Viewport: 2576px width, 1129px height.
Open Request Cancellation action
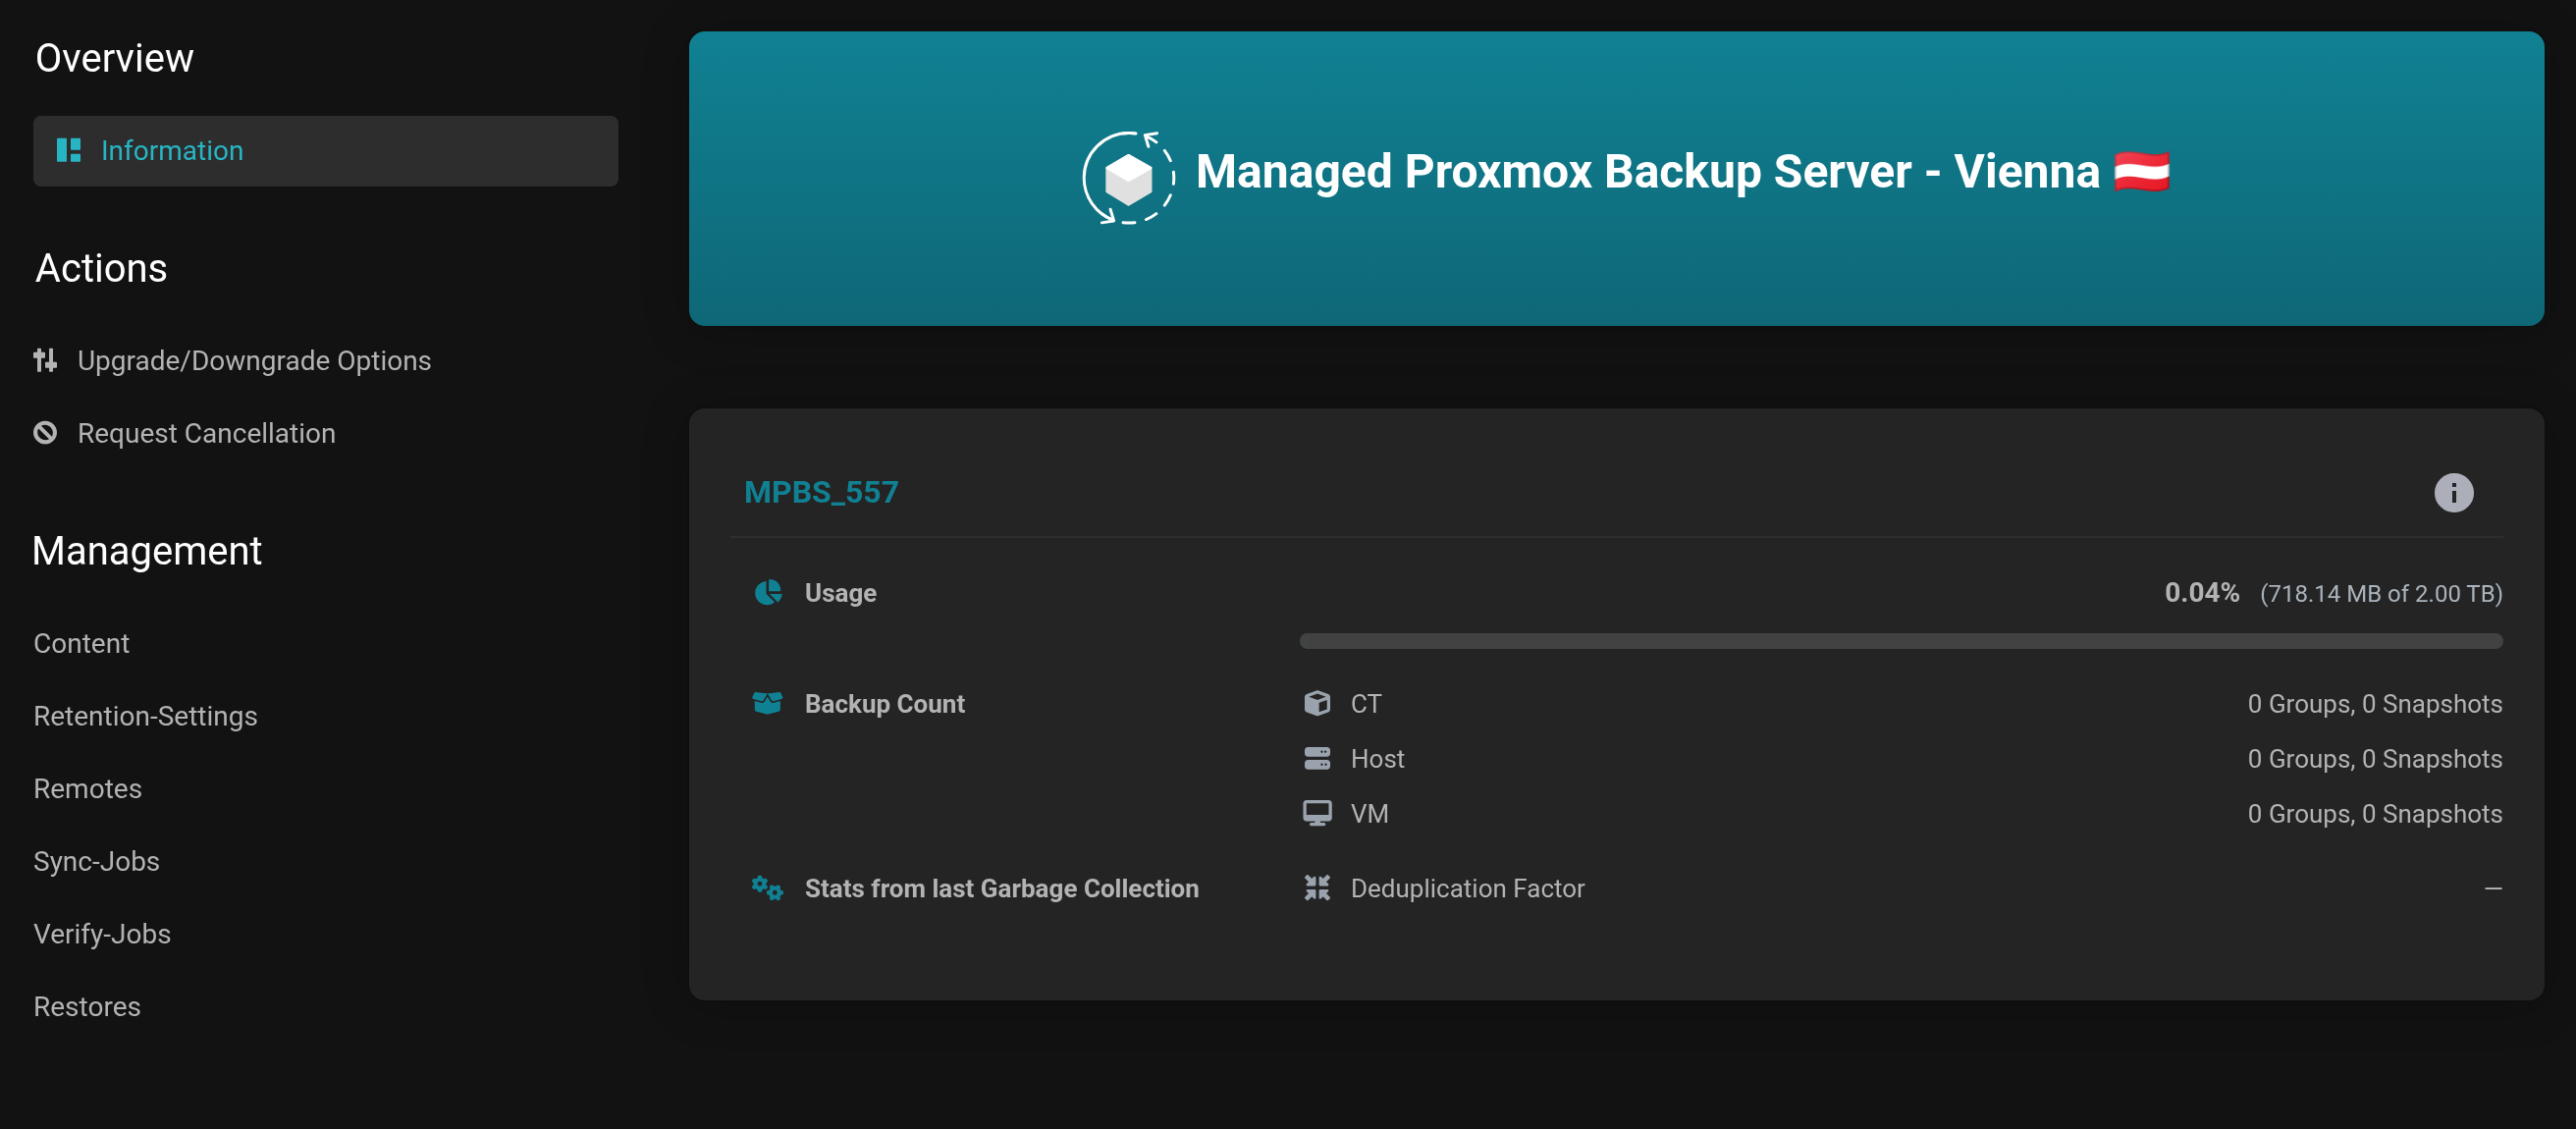click(x=206, y=433)
